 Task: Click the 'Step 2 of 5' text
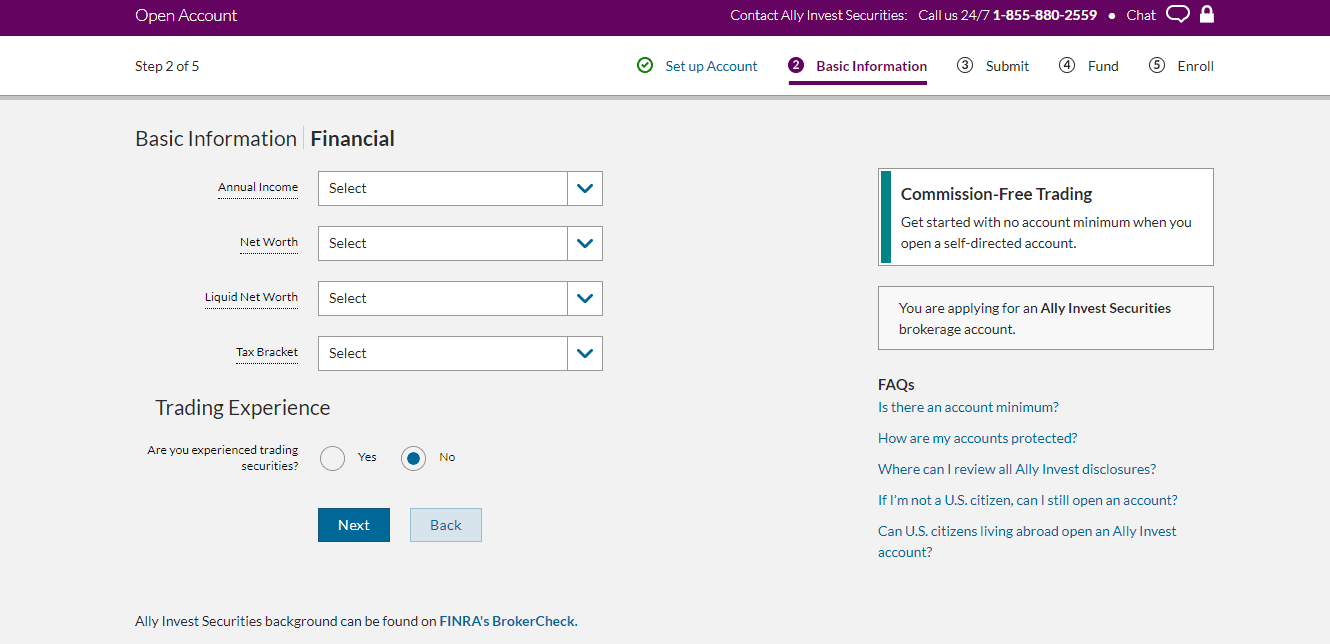(167, 66)
